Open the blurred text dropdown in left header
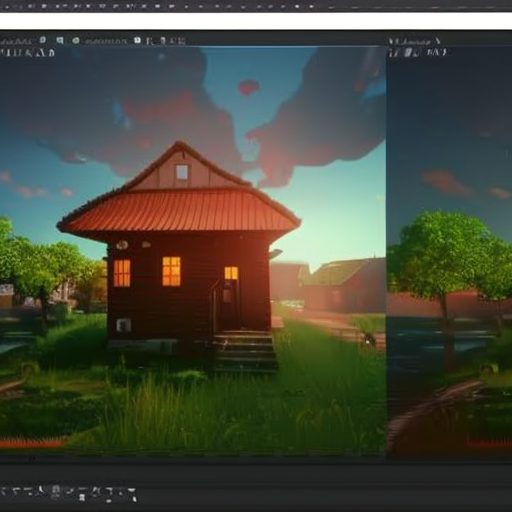This screenshot has height=512, width=512. [x=106, y=41]
